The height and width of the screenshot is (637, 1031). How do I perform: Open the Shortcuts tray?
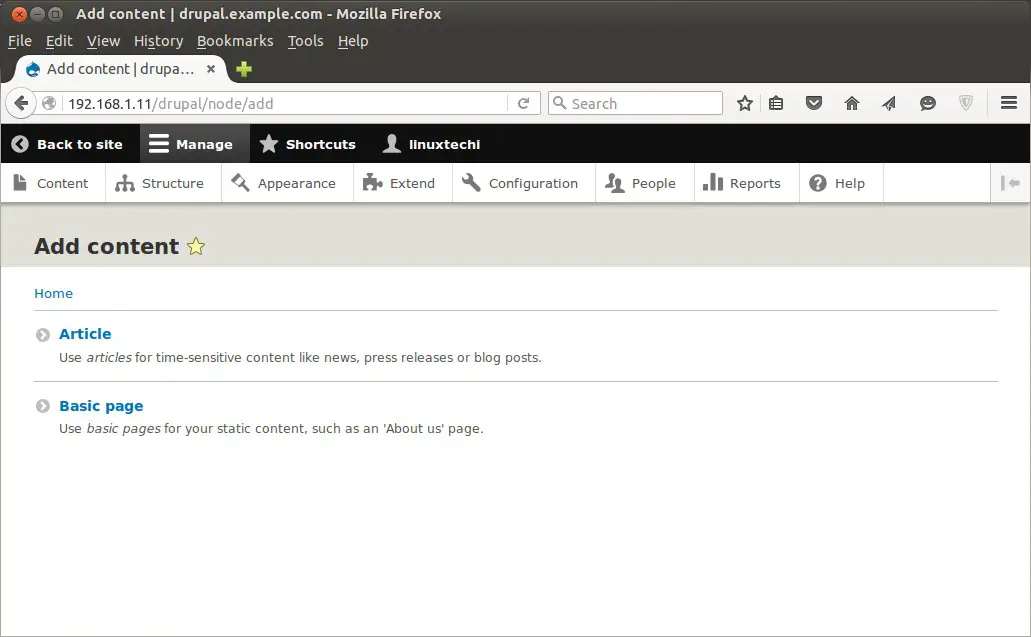point(307,144)
